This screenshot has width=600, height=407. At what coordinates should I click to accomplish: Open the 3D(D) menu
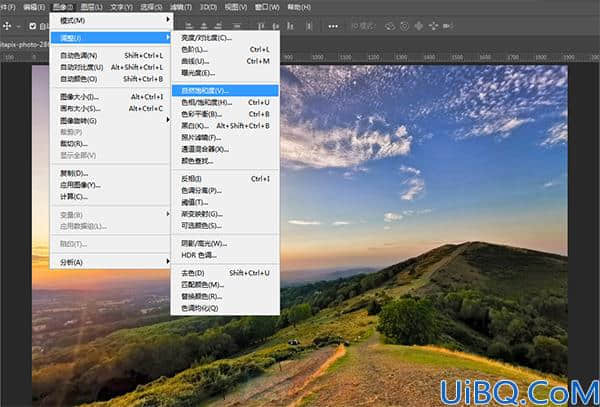coord(209,7)
